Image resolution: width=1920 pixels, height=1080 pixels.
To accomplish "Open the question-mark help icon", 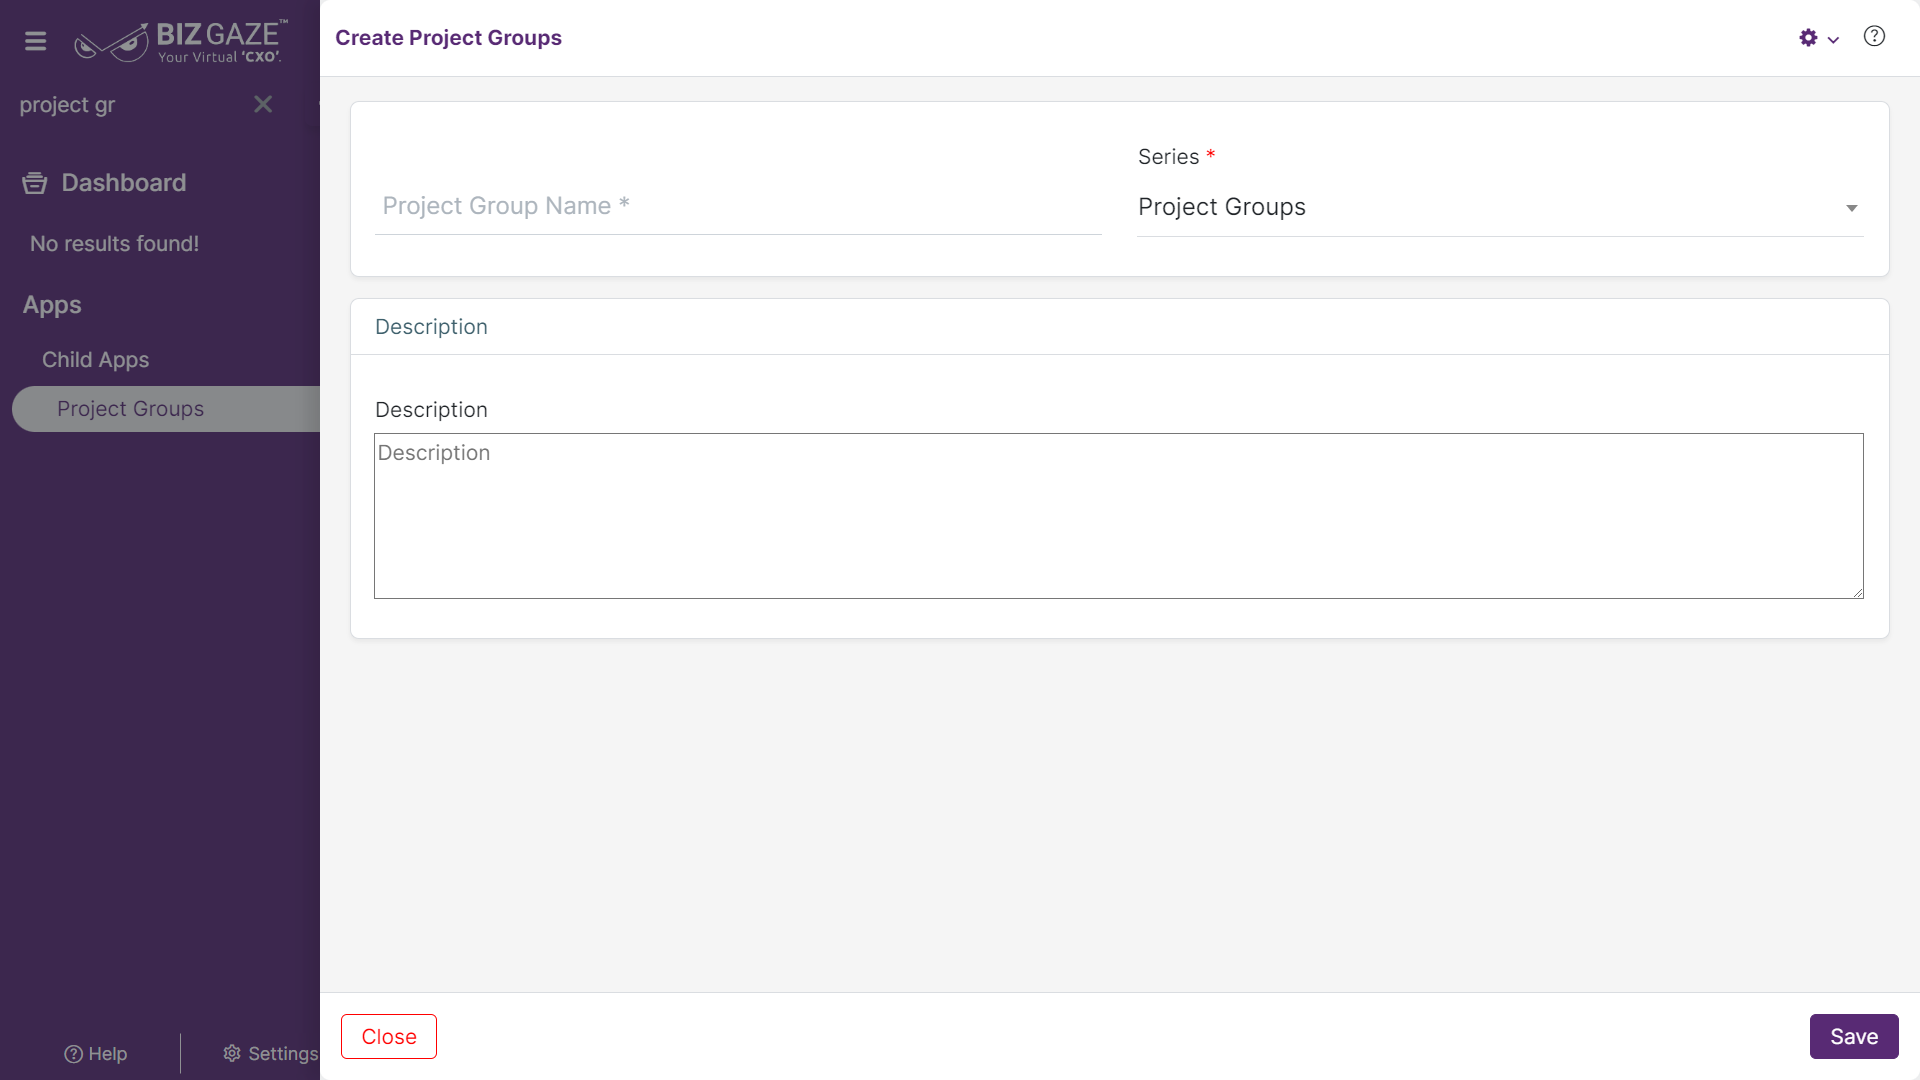I will [x=1874, y=36].
